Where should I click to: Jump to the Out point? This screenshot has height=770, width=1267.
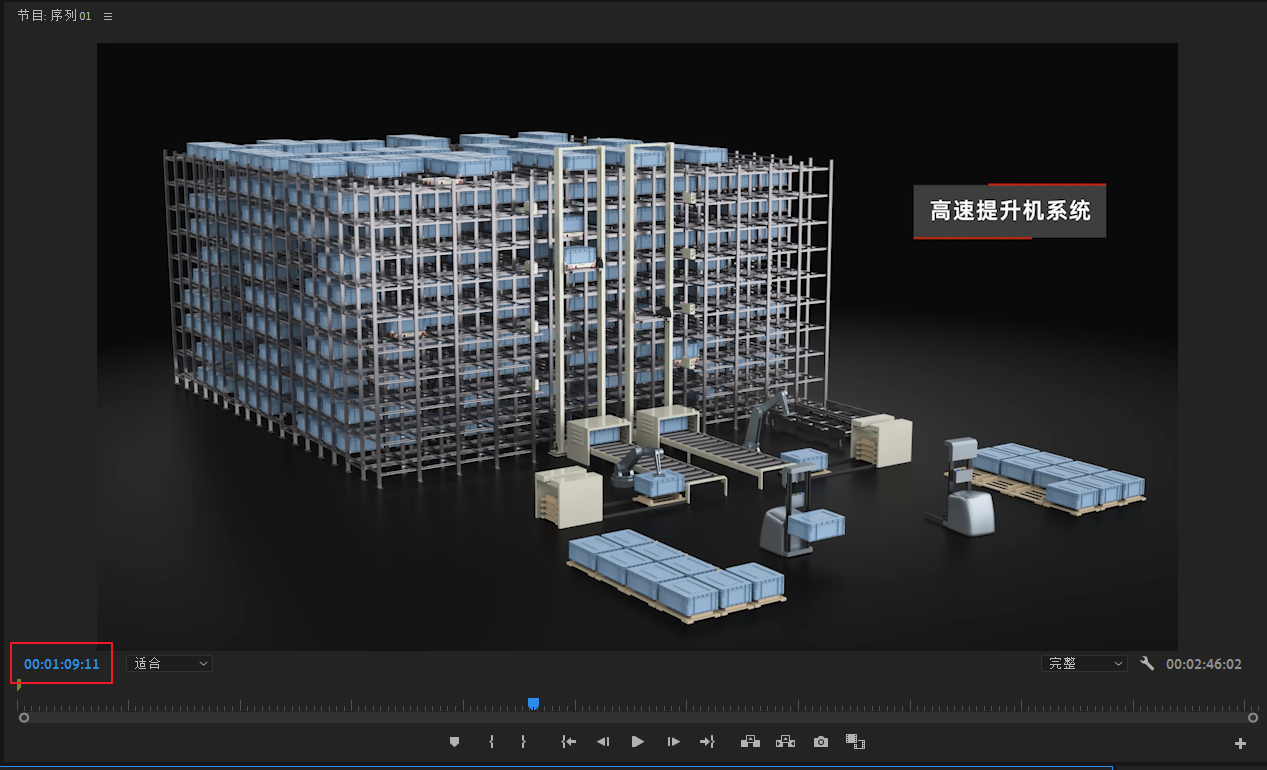708,742
